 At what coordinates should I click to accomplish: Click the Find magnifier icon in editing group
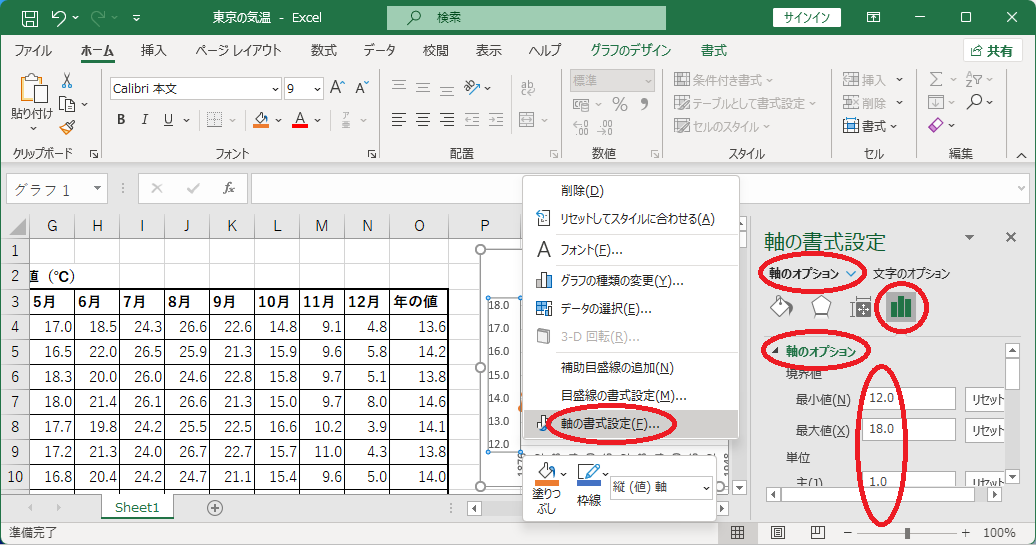click(975, 102)
